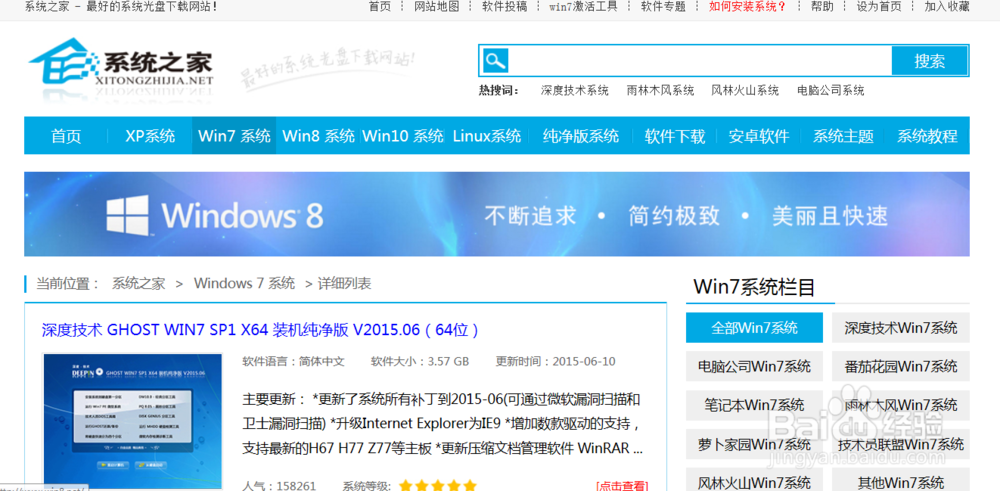Click hot search term 深度技术系统
Screen dimensions: 1000x491
(575, 91)
